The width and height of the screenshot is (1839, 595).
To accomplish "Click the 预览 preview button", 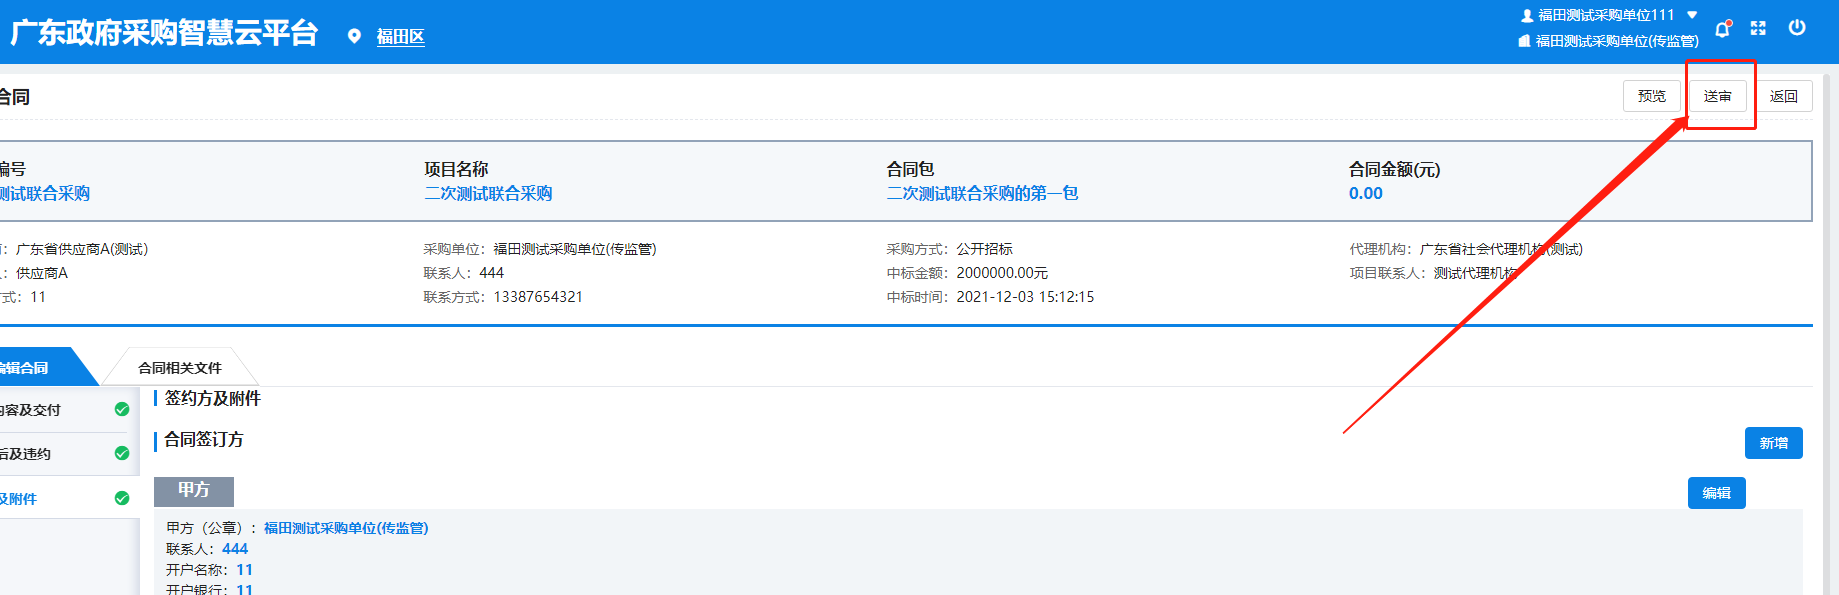I will [1651, 96].
